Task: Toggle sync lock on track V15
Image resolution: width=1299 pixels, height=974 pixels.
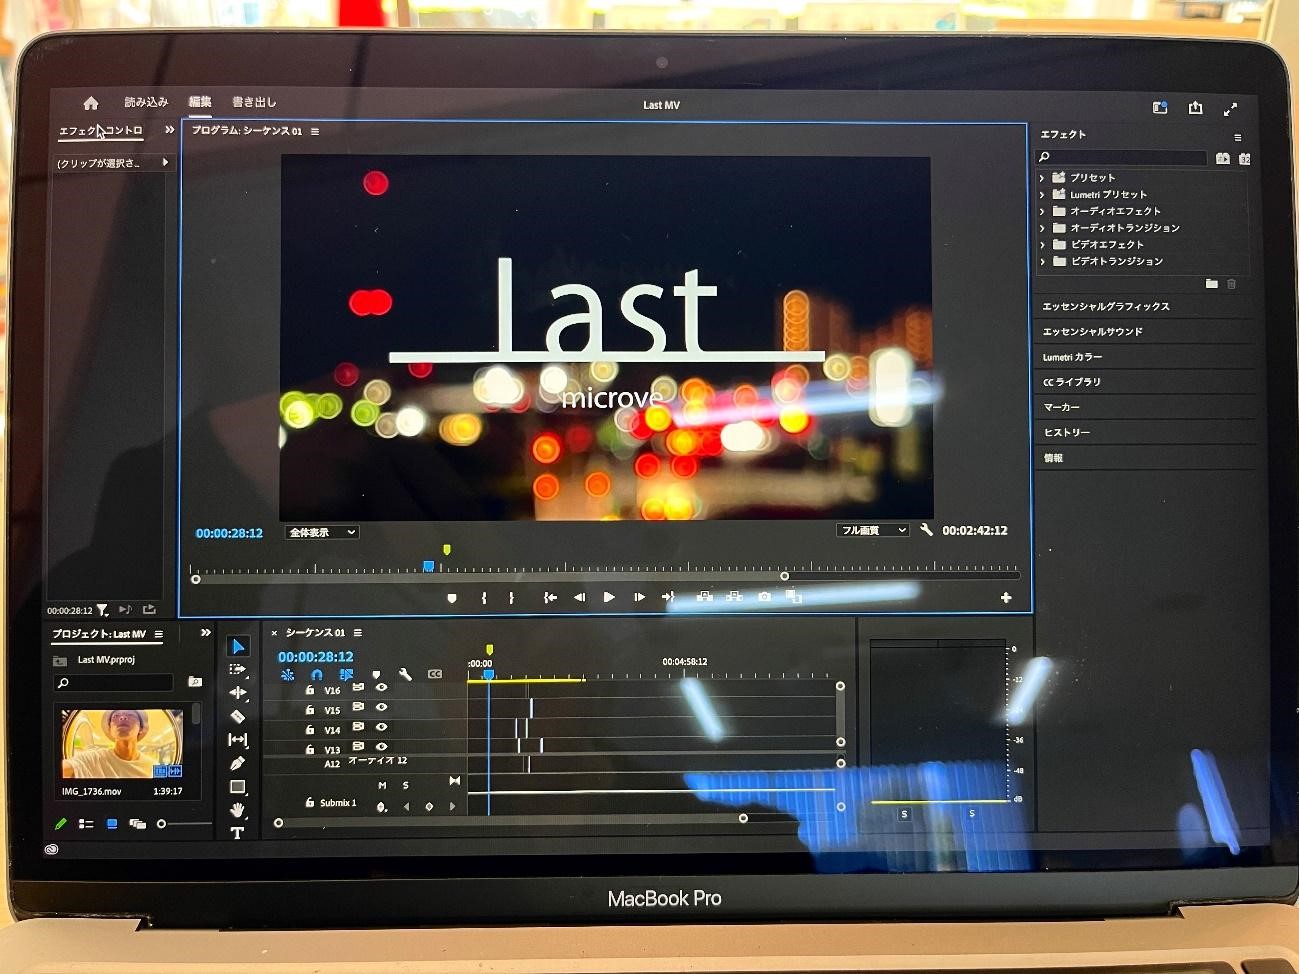Action: (x=358, y=707)
